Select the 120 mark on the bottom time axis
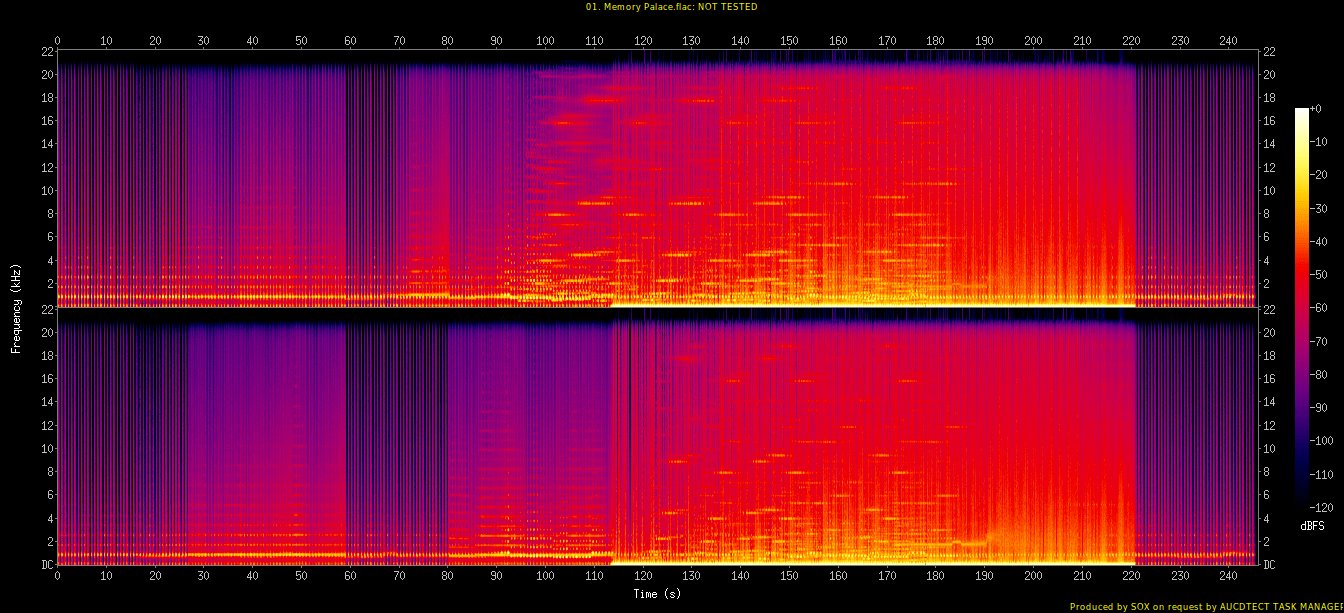The width and height of the screenshot is (1344, 613). coord(643,577)
